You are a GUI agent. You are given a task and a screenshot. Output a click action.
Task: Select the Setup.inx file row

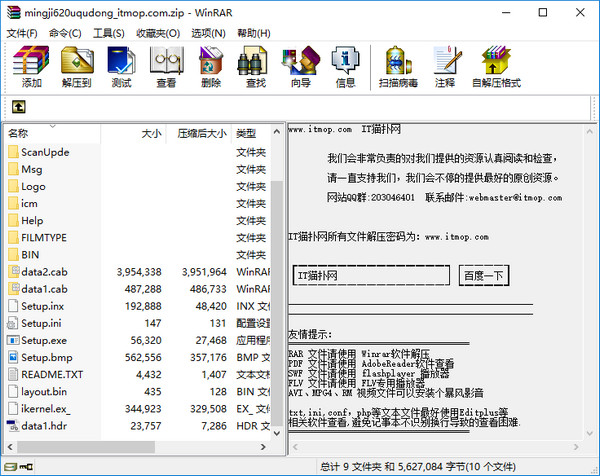tap(138, 306)
